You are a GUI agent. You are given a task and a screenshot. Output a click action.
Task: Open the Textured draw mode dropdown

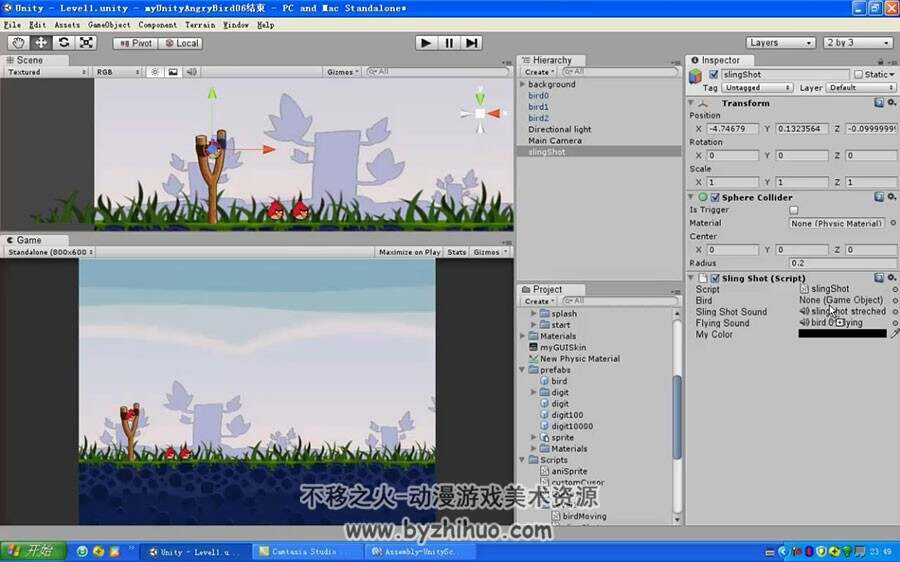click(x=46, y=72)
